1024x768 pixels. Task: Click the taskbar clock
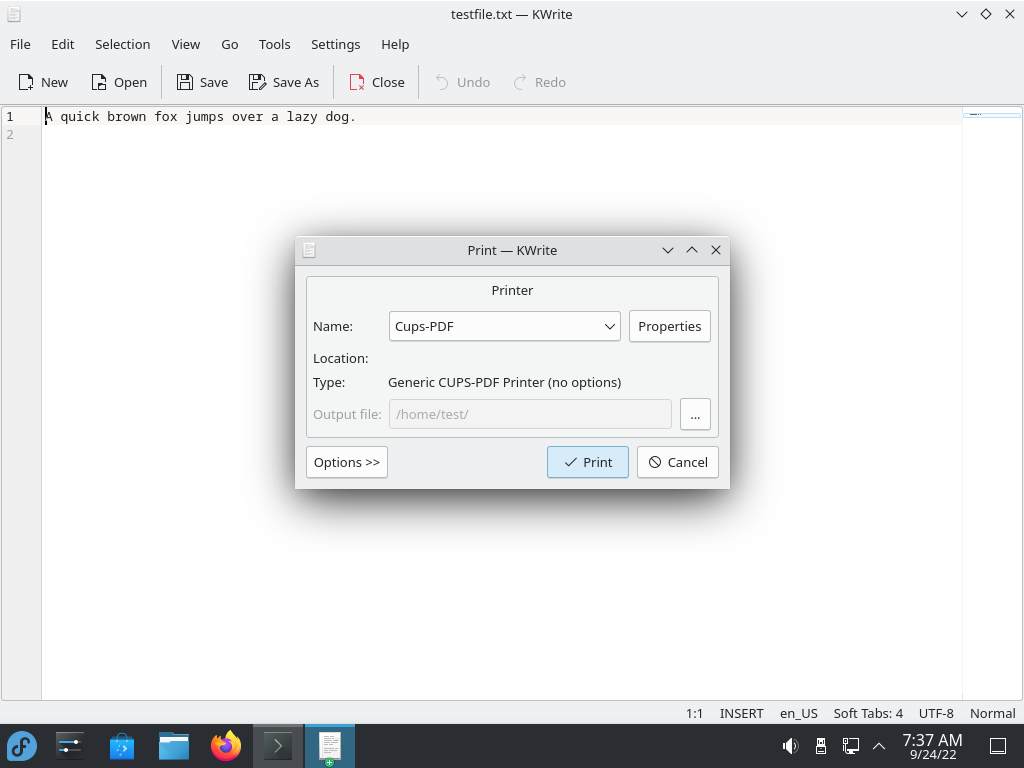point(933,746)
